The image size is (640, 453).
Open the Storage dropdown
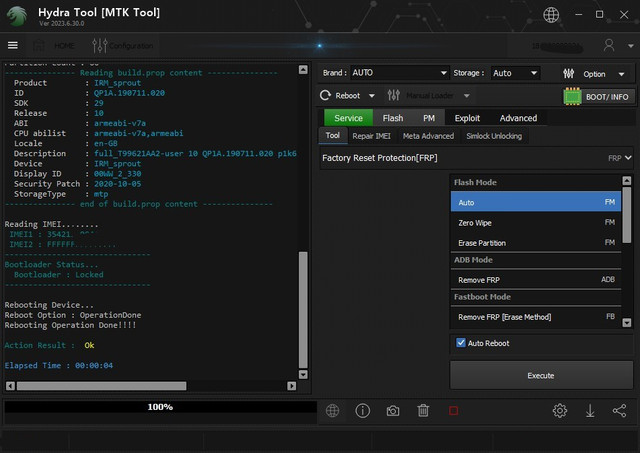(515, 73)
